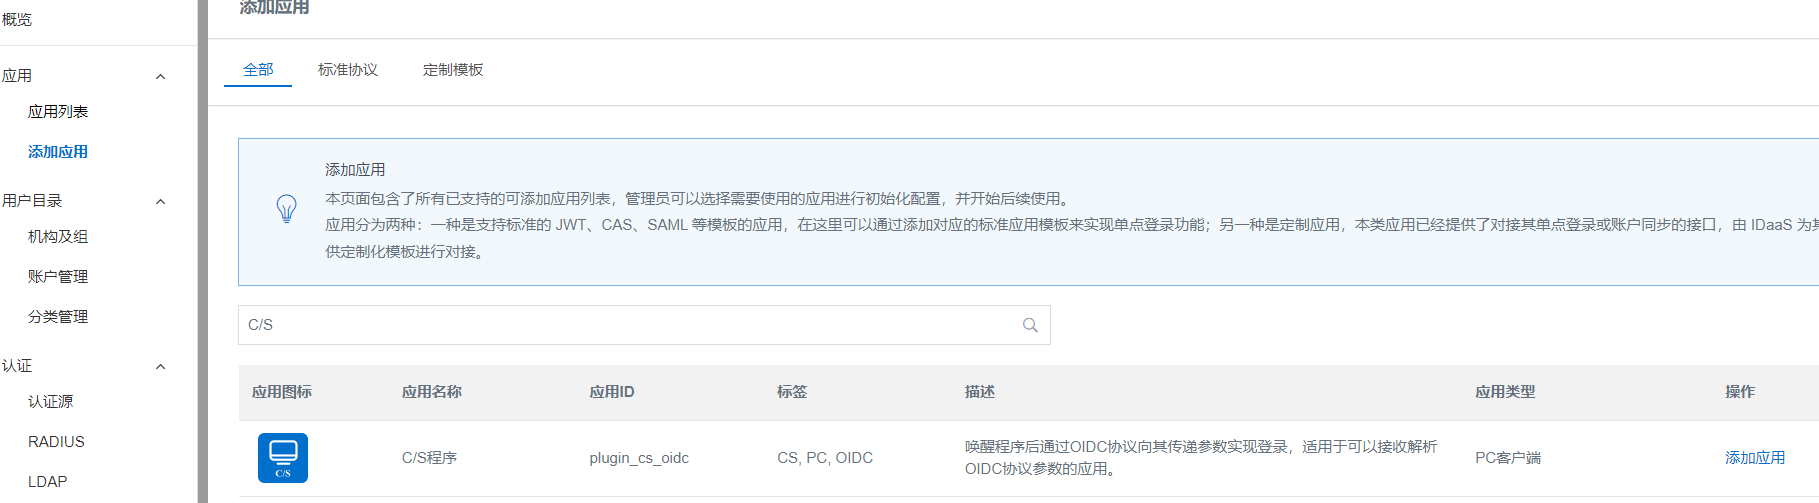
Task: Select 添加应用 in the sidebar
Action: (x=58, y=152)
